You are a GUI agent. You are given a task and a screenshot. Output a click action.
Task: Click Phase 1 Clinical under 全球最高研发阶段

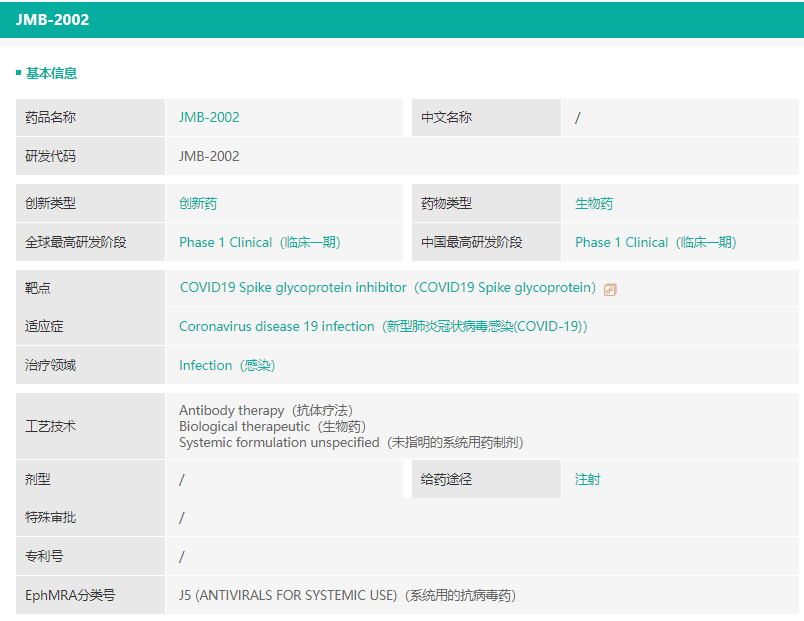pyautogui.click(x=259, y=242)
